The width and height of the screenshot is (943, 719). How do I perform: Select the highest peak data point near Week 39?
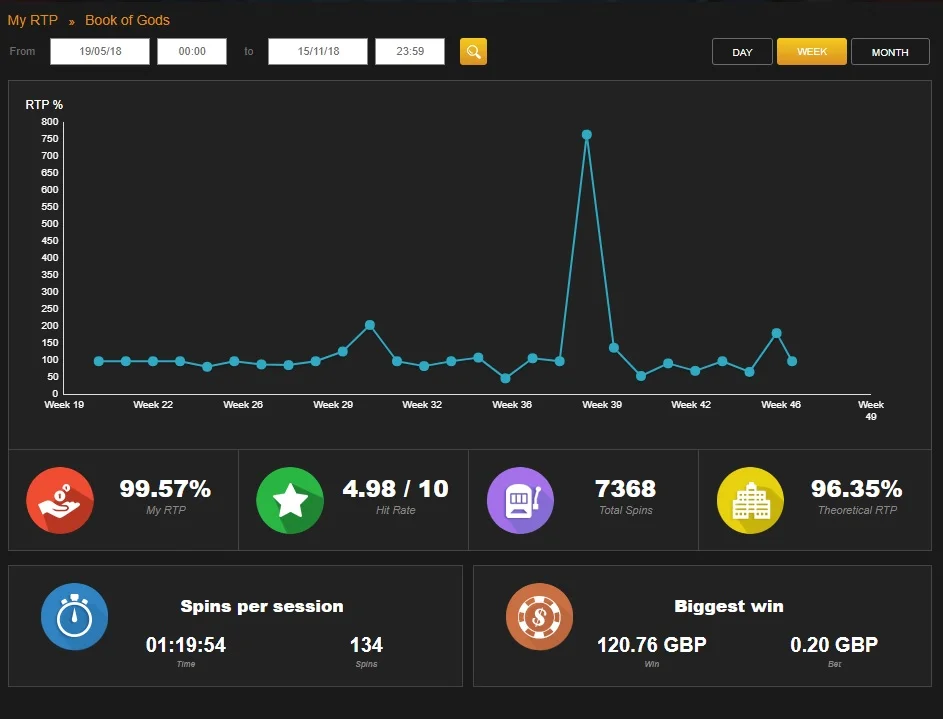(x=587, y=135)
